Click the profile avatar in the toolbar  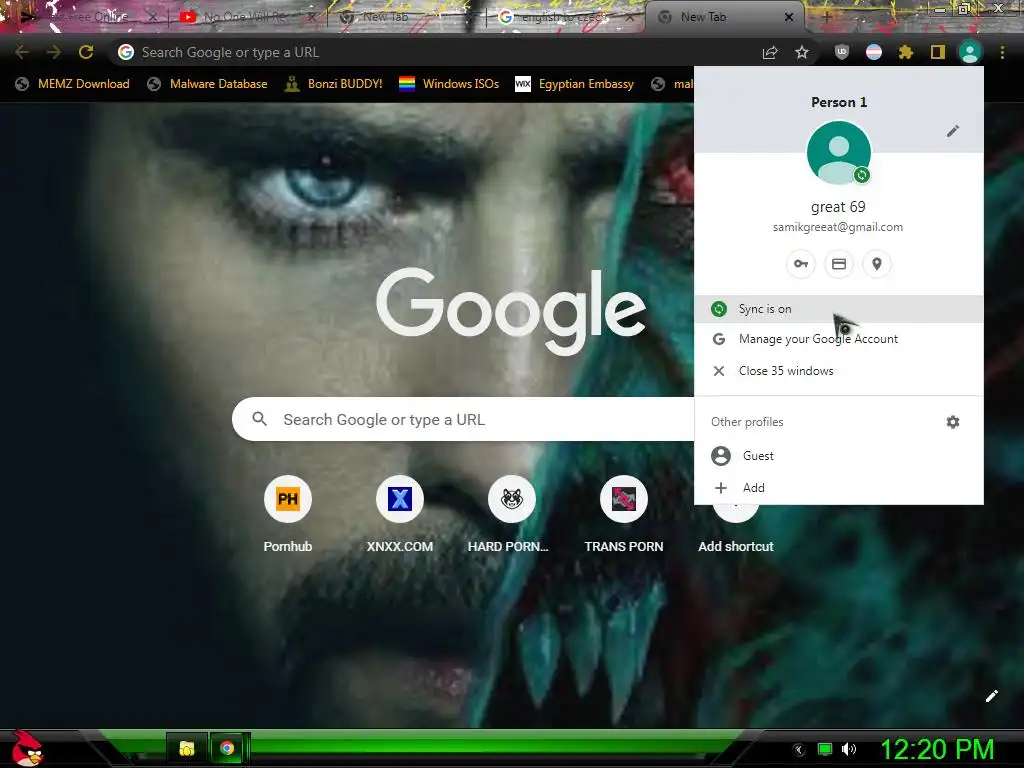click(970, 52)
